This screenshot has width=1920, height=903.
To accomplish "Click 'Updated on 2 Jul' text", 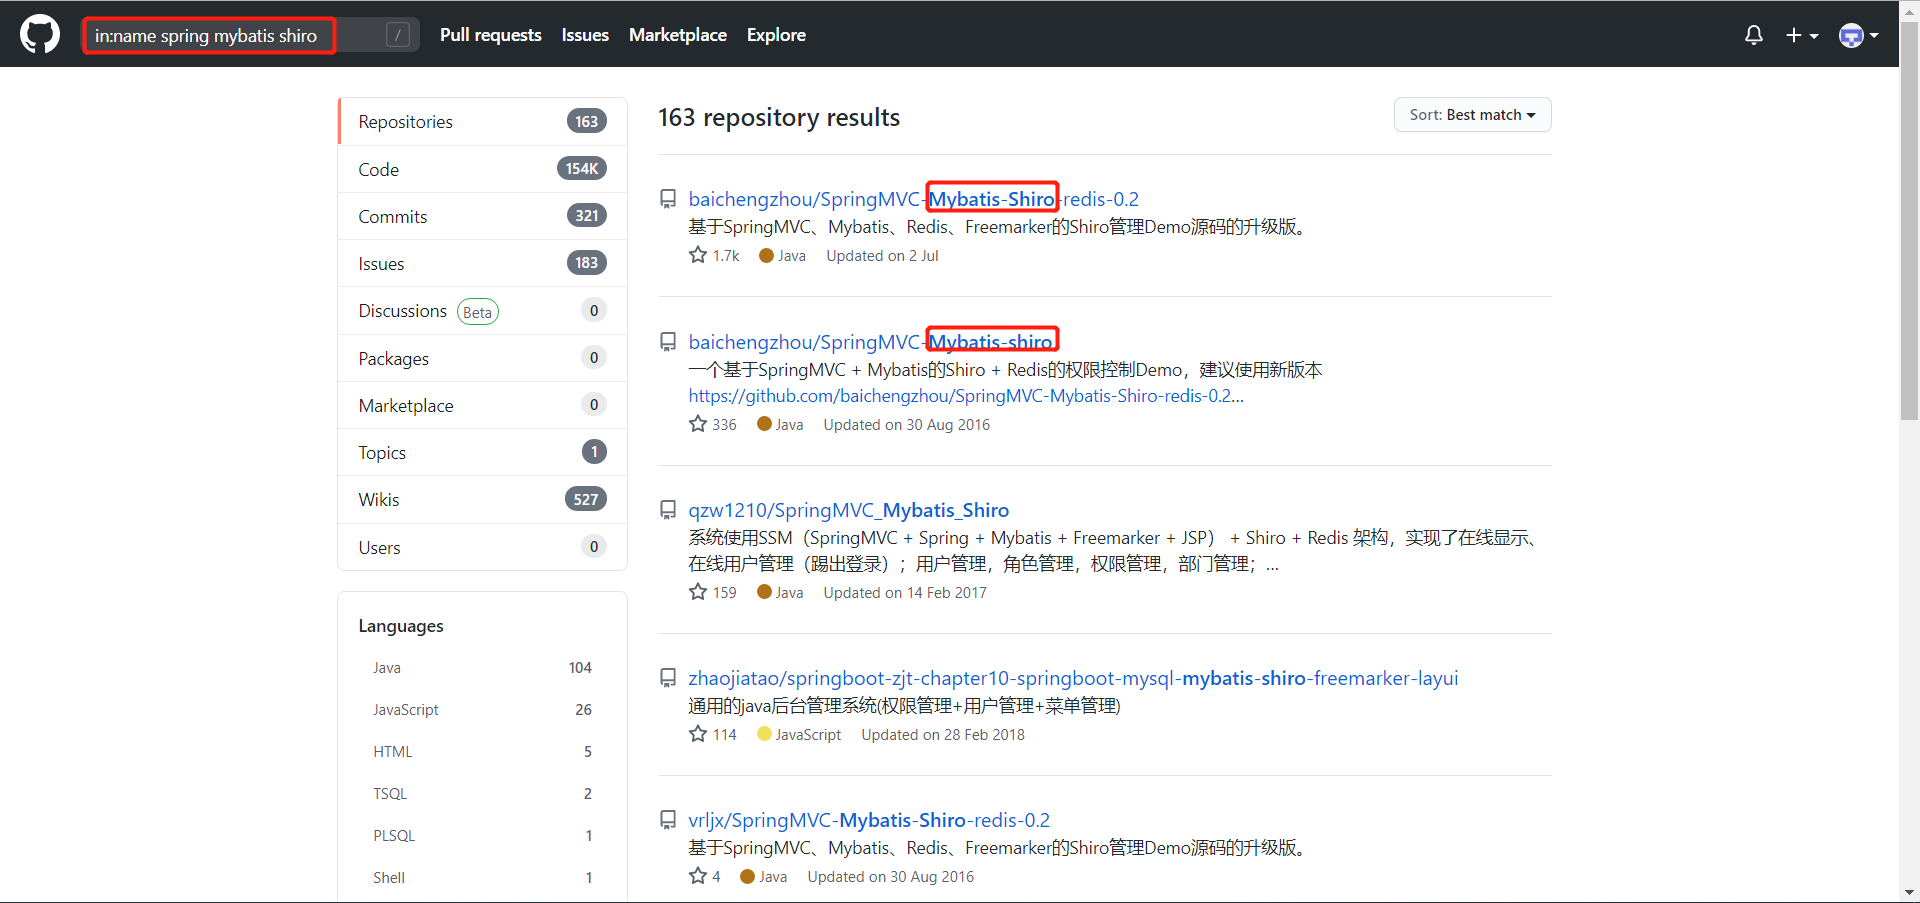I will click(882, 256).
